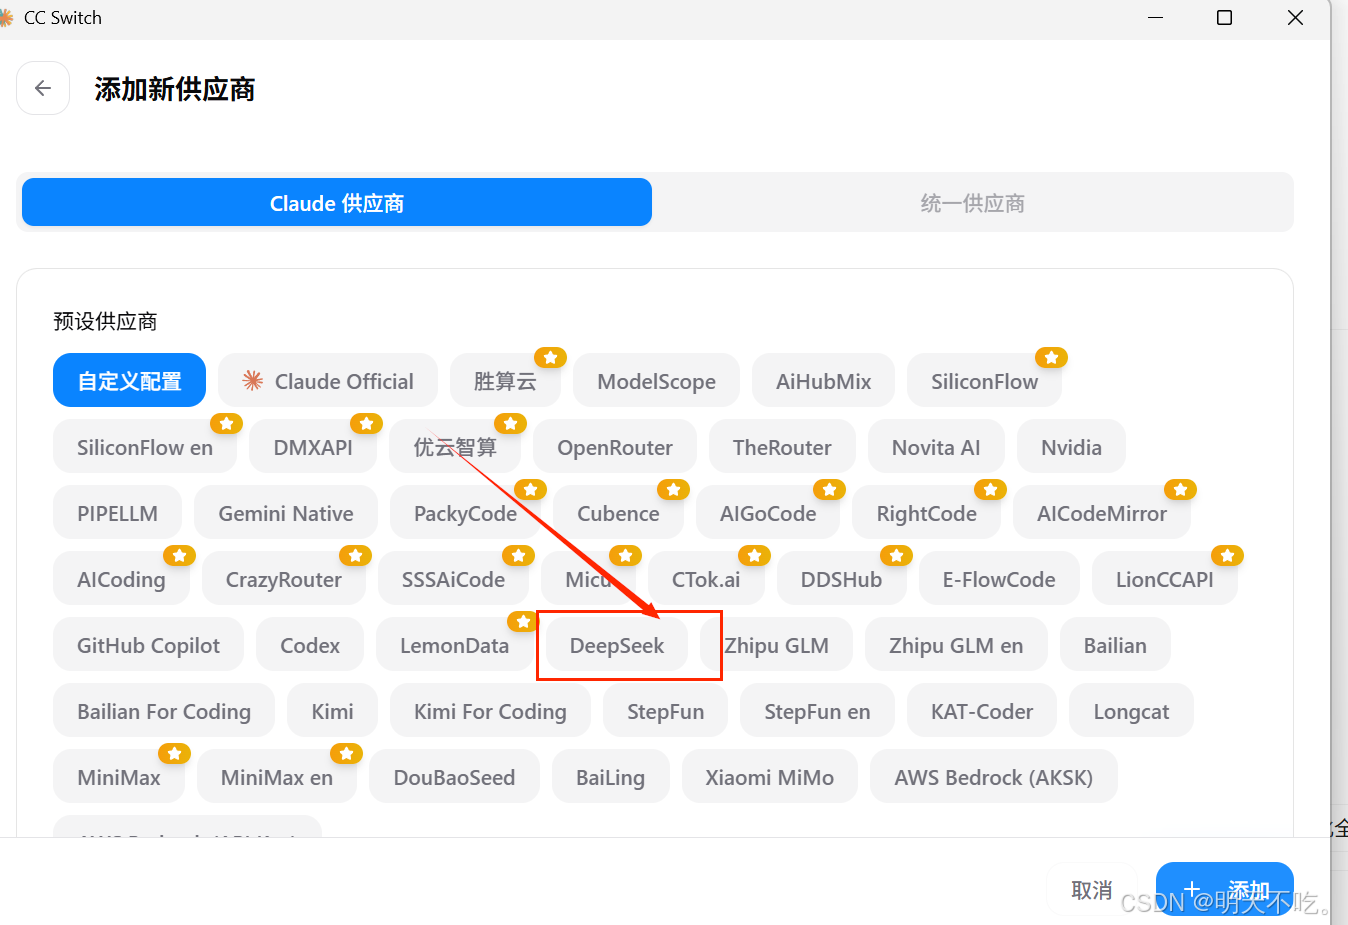Select SiliconFlow en preset
This screenshot has width=1348, height=925.
click(145, 447)
